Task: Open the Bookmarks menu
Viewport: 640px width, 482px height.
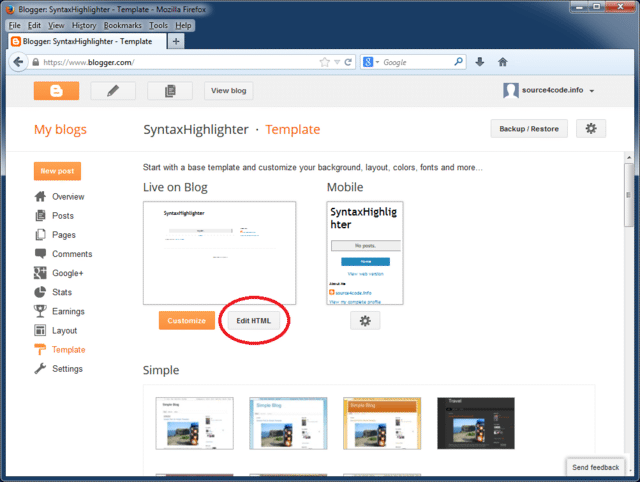Action: click(x=122, y=26)
